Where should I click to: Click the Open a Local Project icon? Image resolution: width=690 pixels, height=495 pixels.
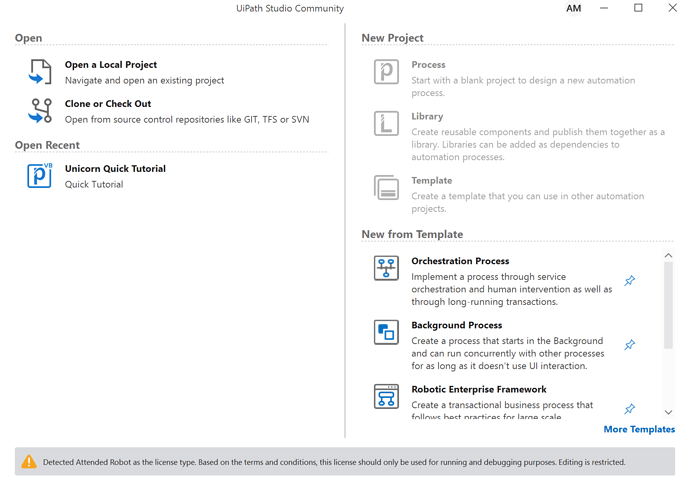pos(40,72)
